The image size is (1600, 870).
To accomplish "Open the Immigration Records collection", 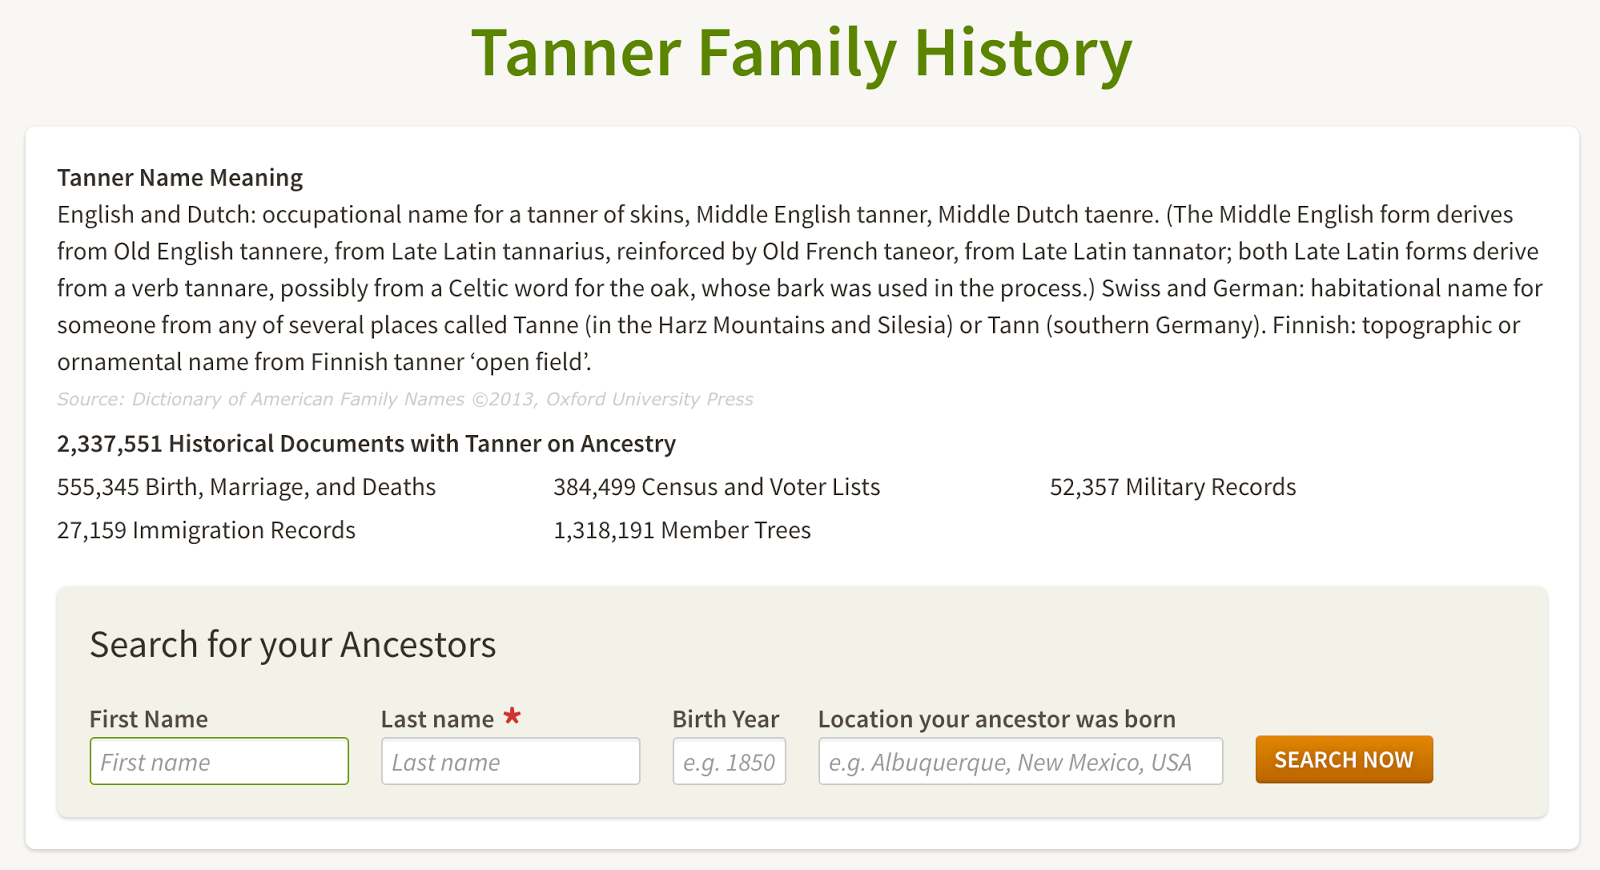I will point(205,530).
